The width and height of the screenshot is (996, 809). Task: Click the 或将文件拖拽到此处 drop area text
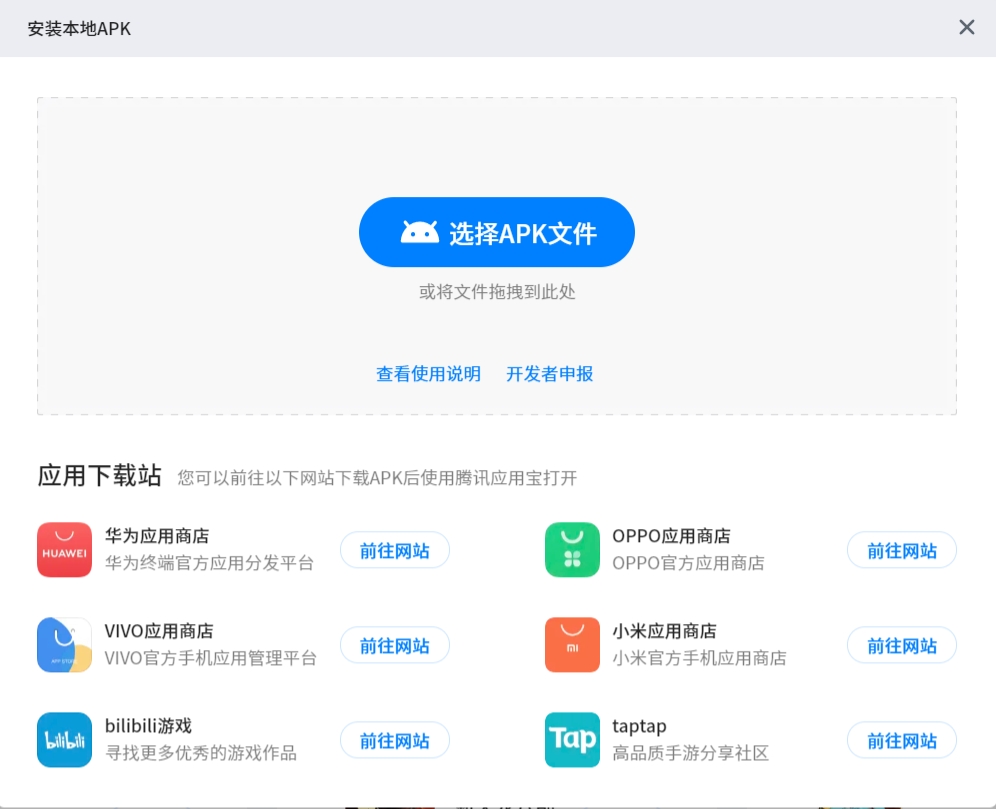point(497,292)
